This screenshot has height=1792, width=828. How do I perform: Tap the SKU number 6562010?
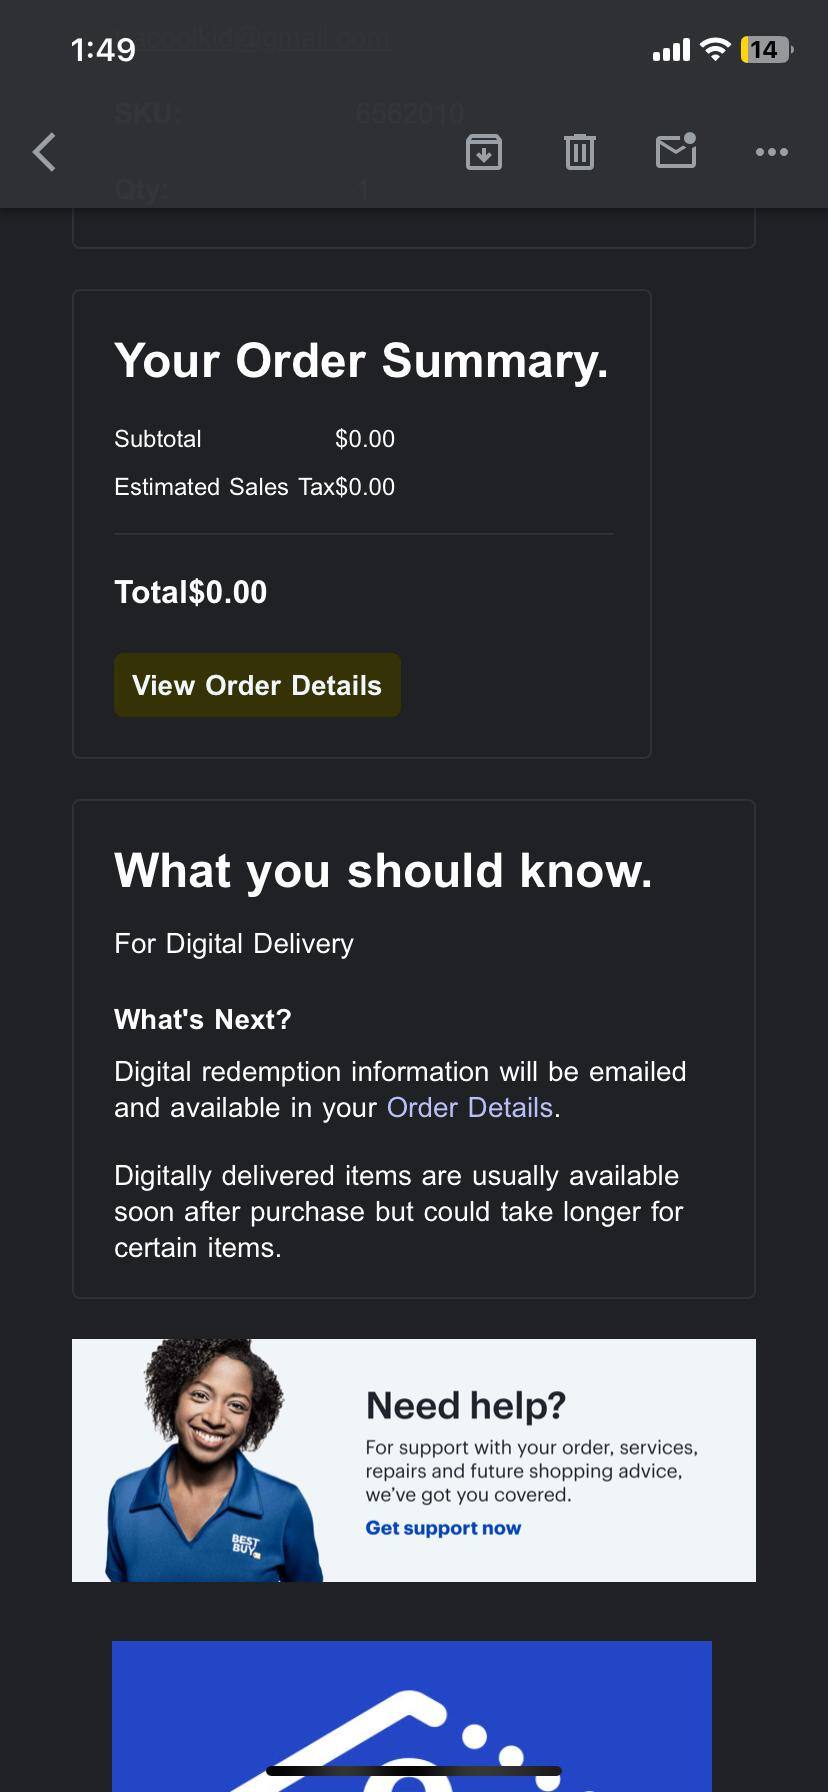pyautogui.click(x=410, y=113)
